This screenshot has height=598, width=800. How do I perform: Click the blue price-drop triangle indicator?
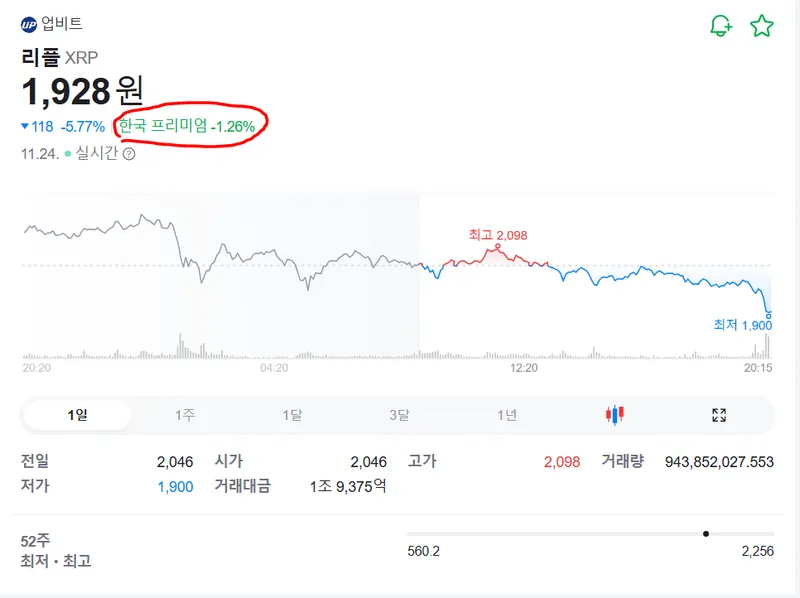(25, 126)
